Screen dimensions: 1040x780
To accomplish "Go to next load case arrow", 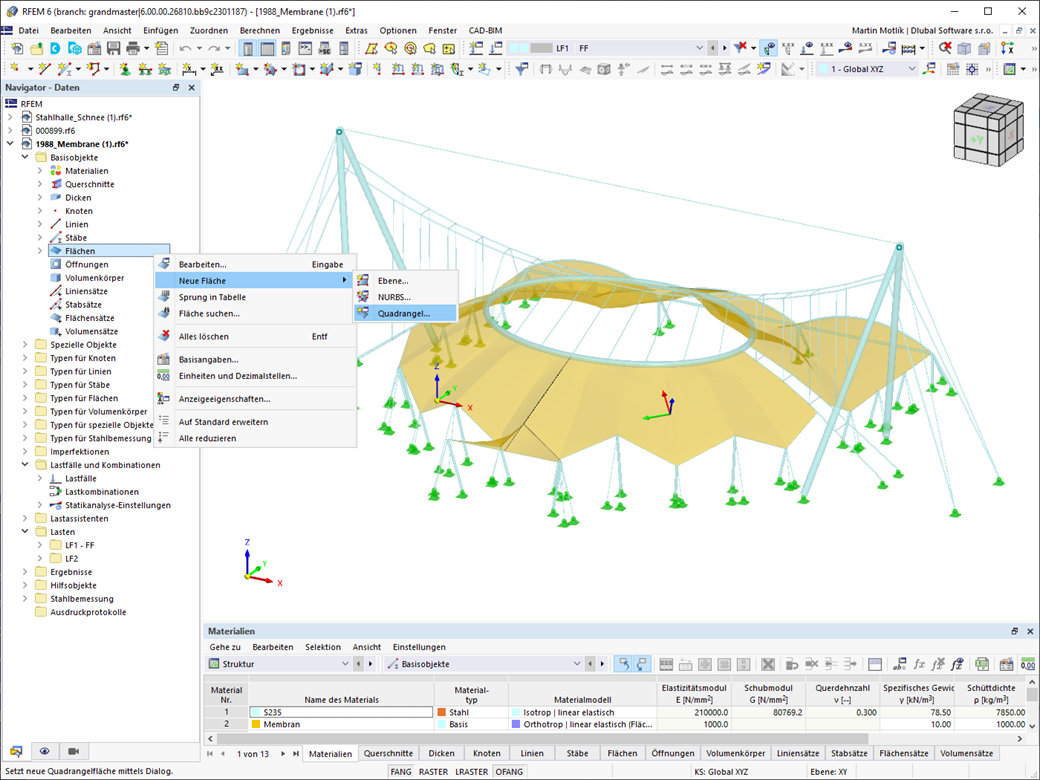I will coord(724,48).
